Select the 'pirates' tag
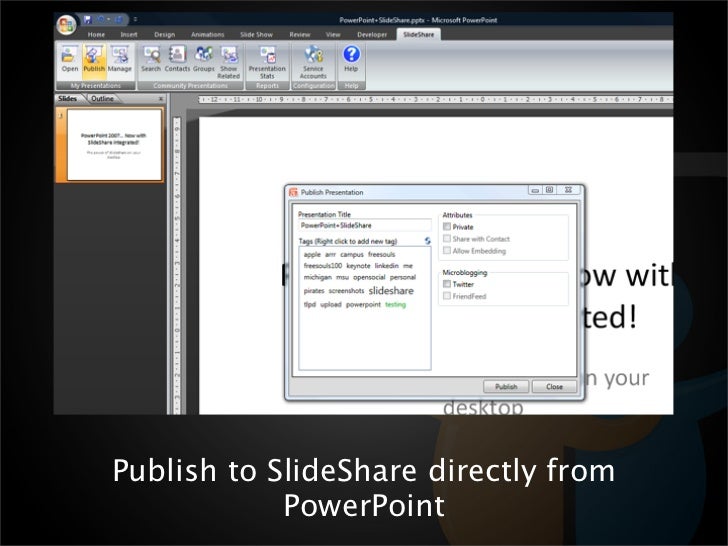Viewport: 728px width, 546px height. coord(314,291)
